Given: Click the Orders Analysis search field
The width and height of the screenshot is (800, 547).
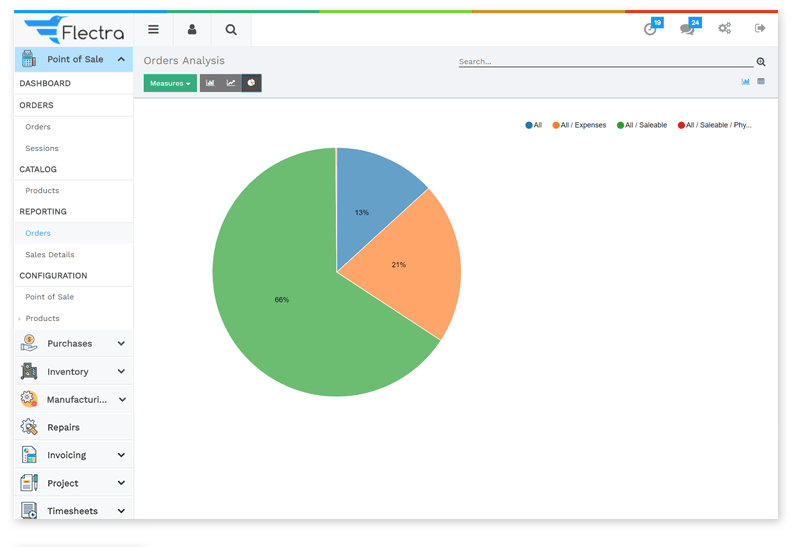Looking at the screenshot, I should tap(604, 62).
